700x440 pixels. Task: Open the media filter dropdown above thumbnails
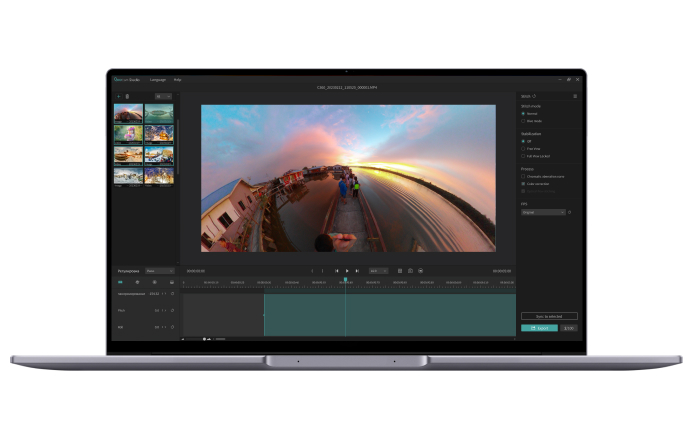coord(163,96)
